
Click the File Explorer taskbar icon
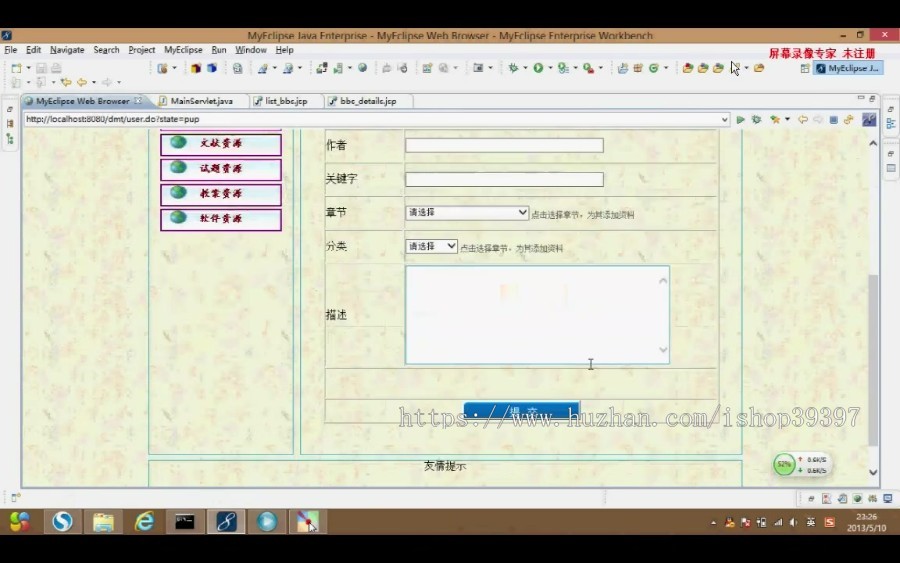(x=103, y=521)
